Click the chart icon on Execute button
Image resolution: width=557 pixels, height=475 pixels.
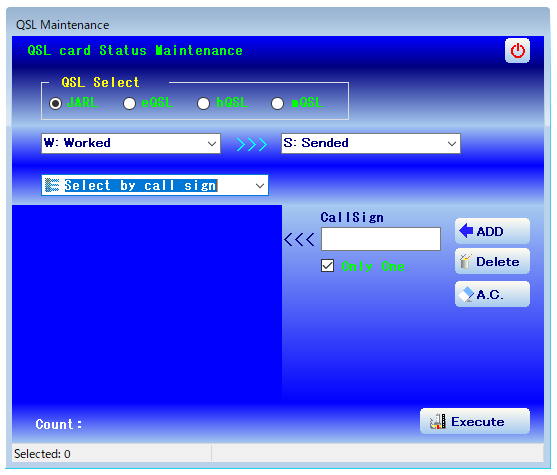[x=438, y=421]
